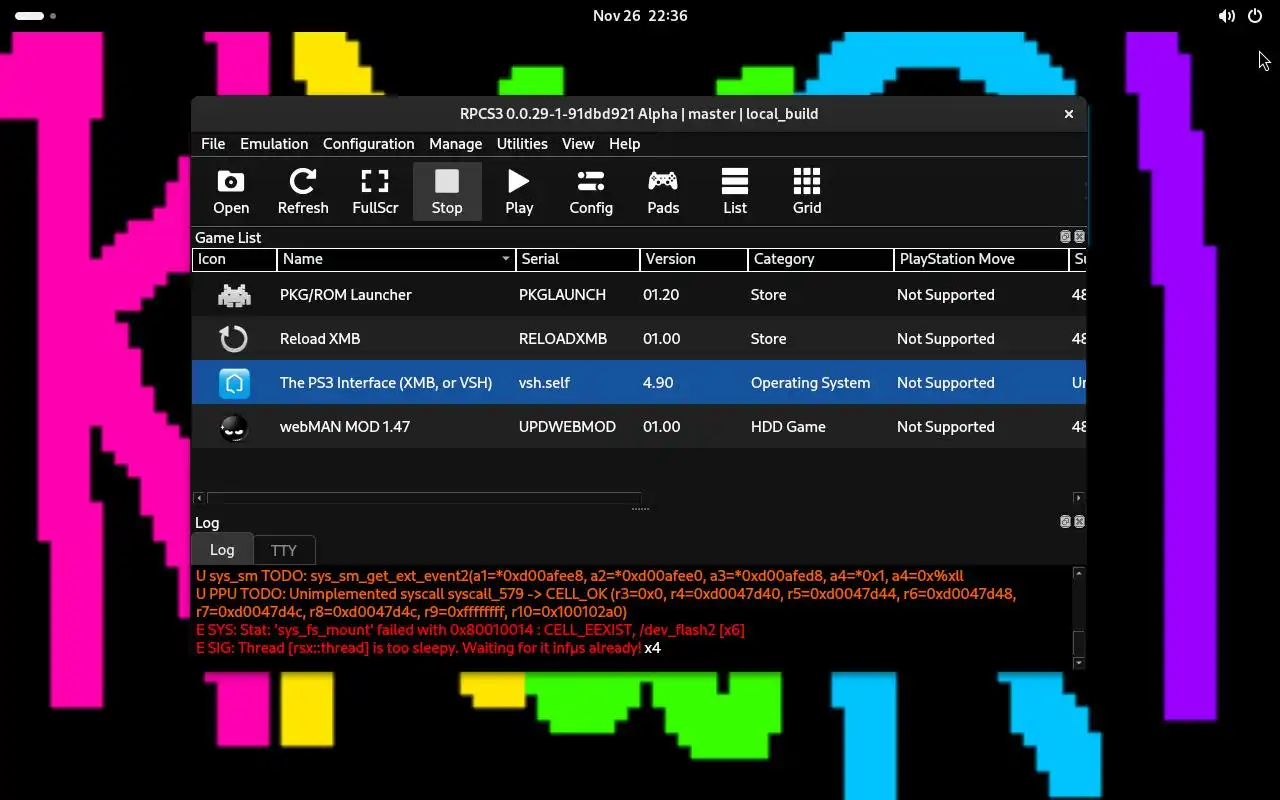Sort by the Version column
This screenshot has width=1280, height=800.
694,259
